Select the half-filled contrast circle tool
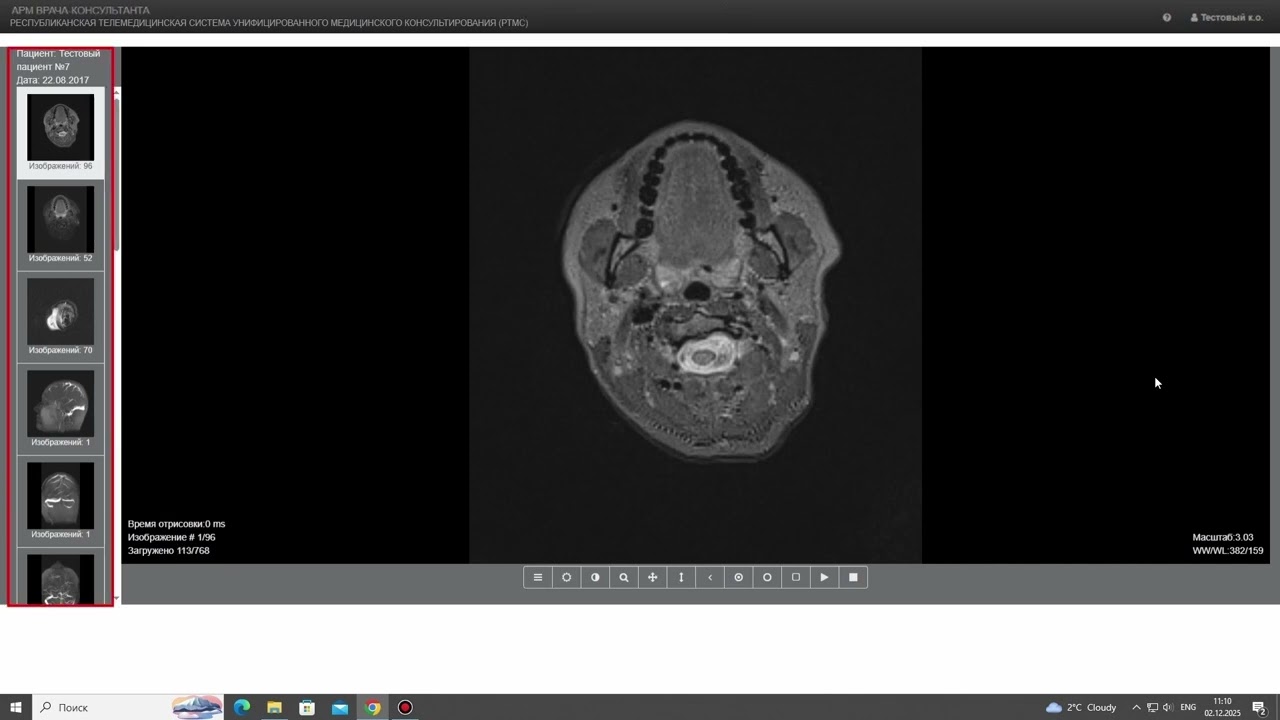 (595, 577)
